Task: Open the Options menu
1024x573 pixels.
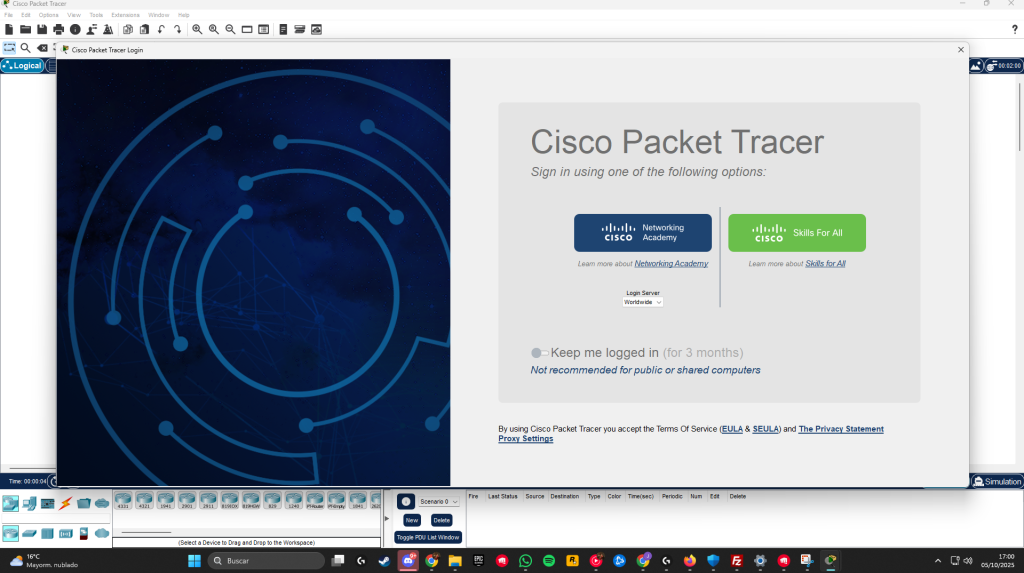Action: [x=48, y=15]
